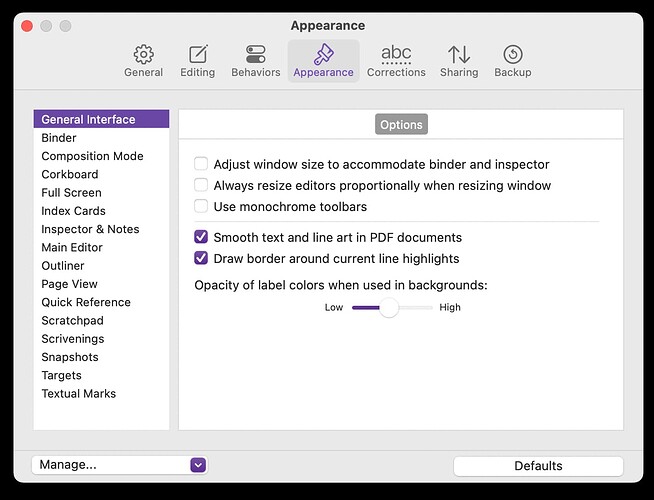
Task: Select Outliner in the sidebar list
Action: point(101,266)
